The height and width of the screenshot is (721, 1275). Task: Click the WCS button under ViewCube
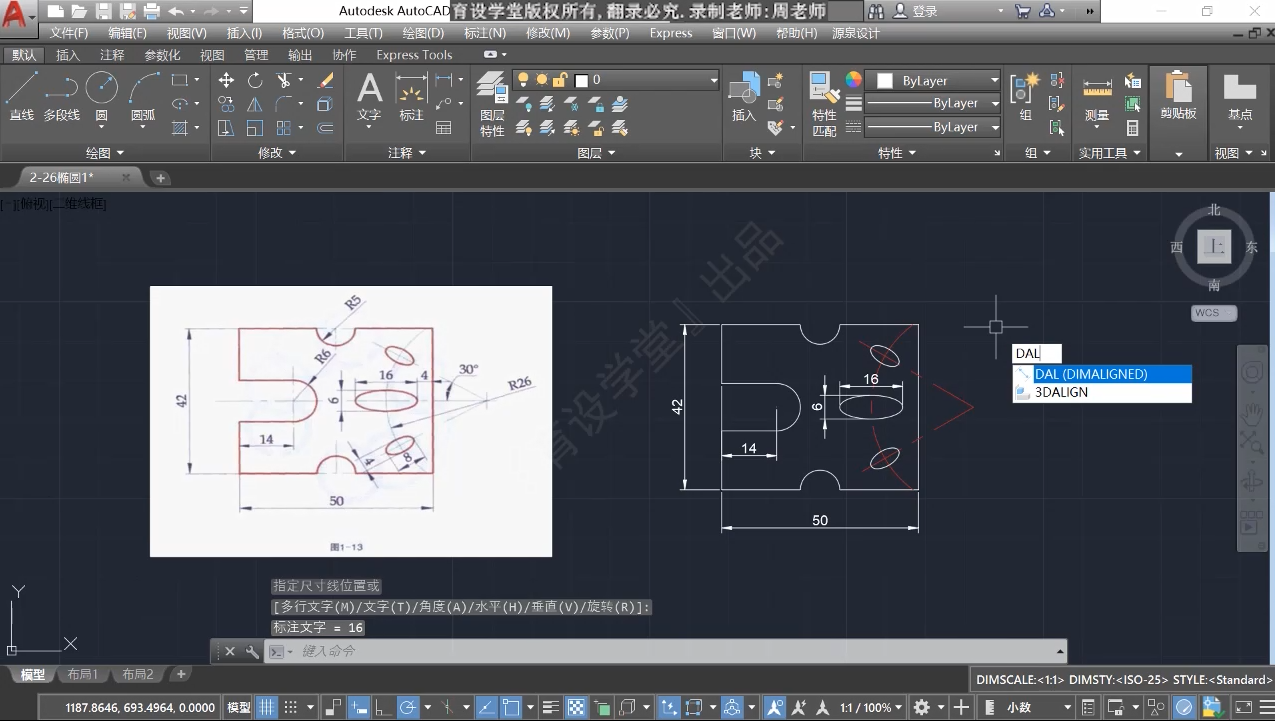tap(1214, 313)
